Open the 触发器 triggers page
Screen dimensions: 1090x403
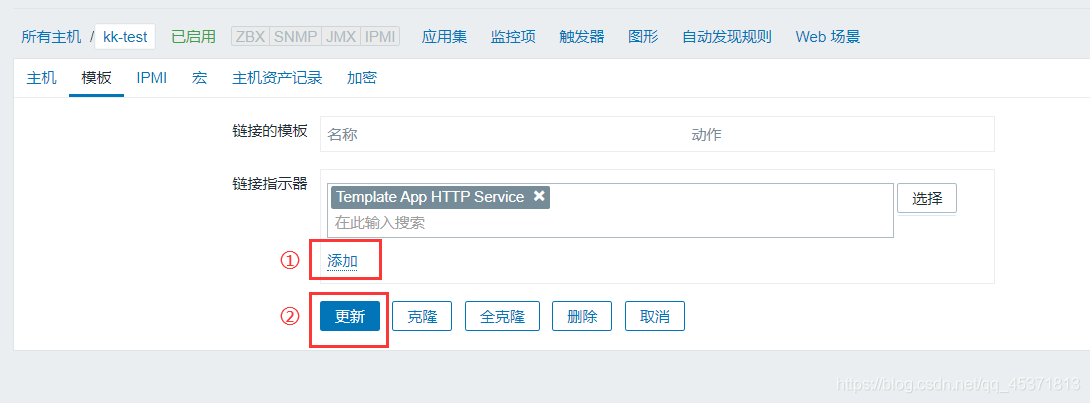[x=582, y=37]
